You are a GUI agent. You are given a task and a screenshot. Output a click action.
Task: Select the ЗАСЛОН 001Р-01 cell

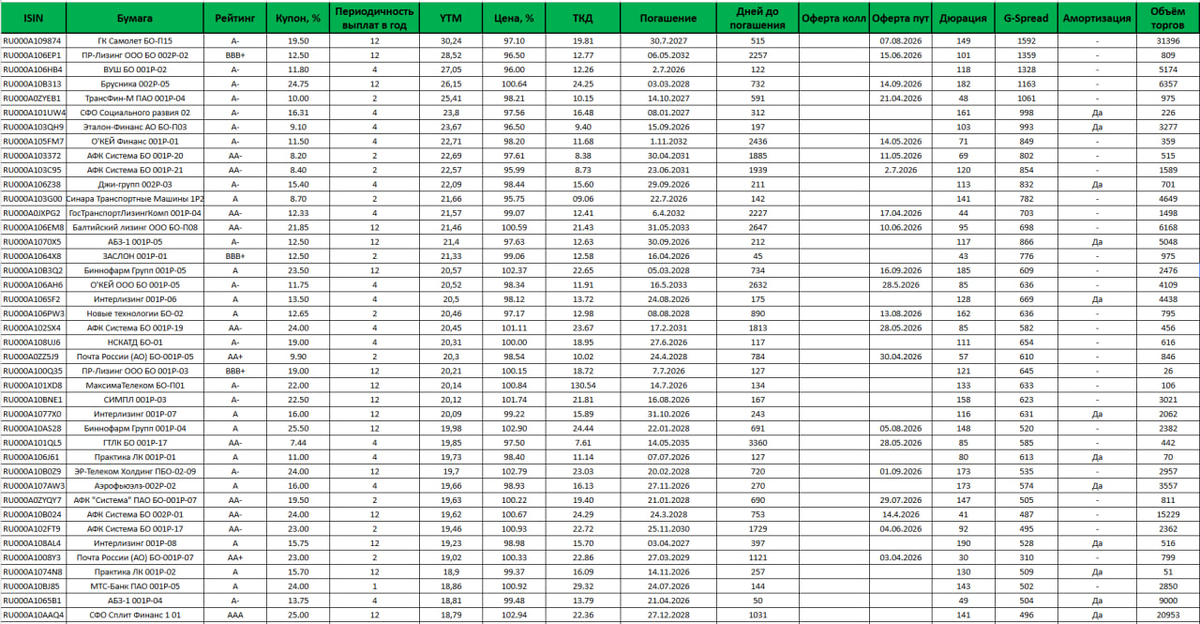(x=135, y=258)
